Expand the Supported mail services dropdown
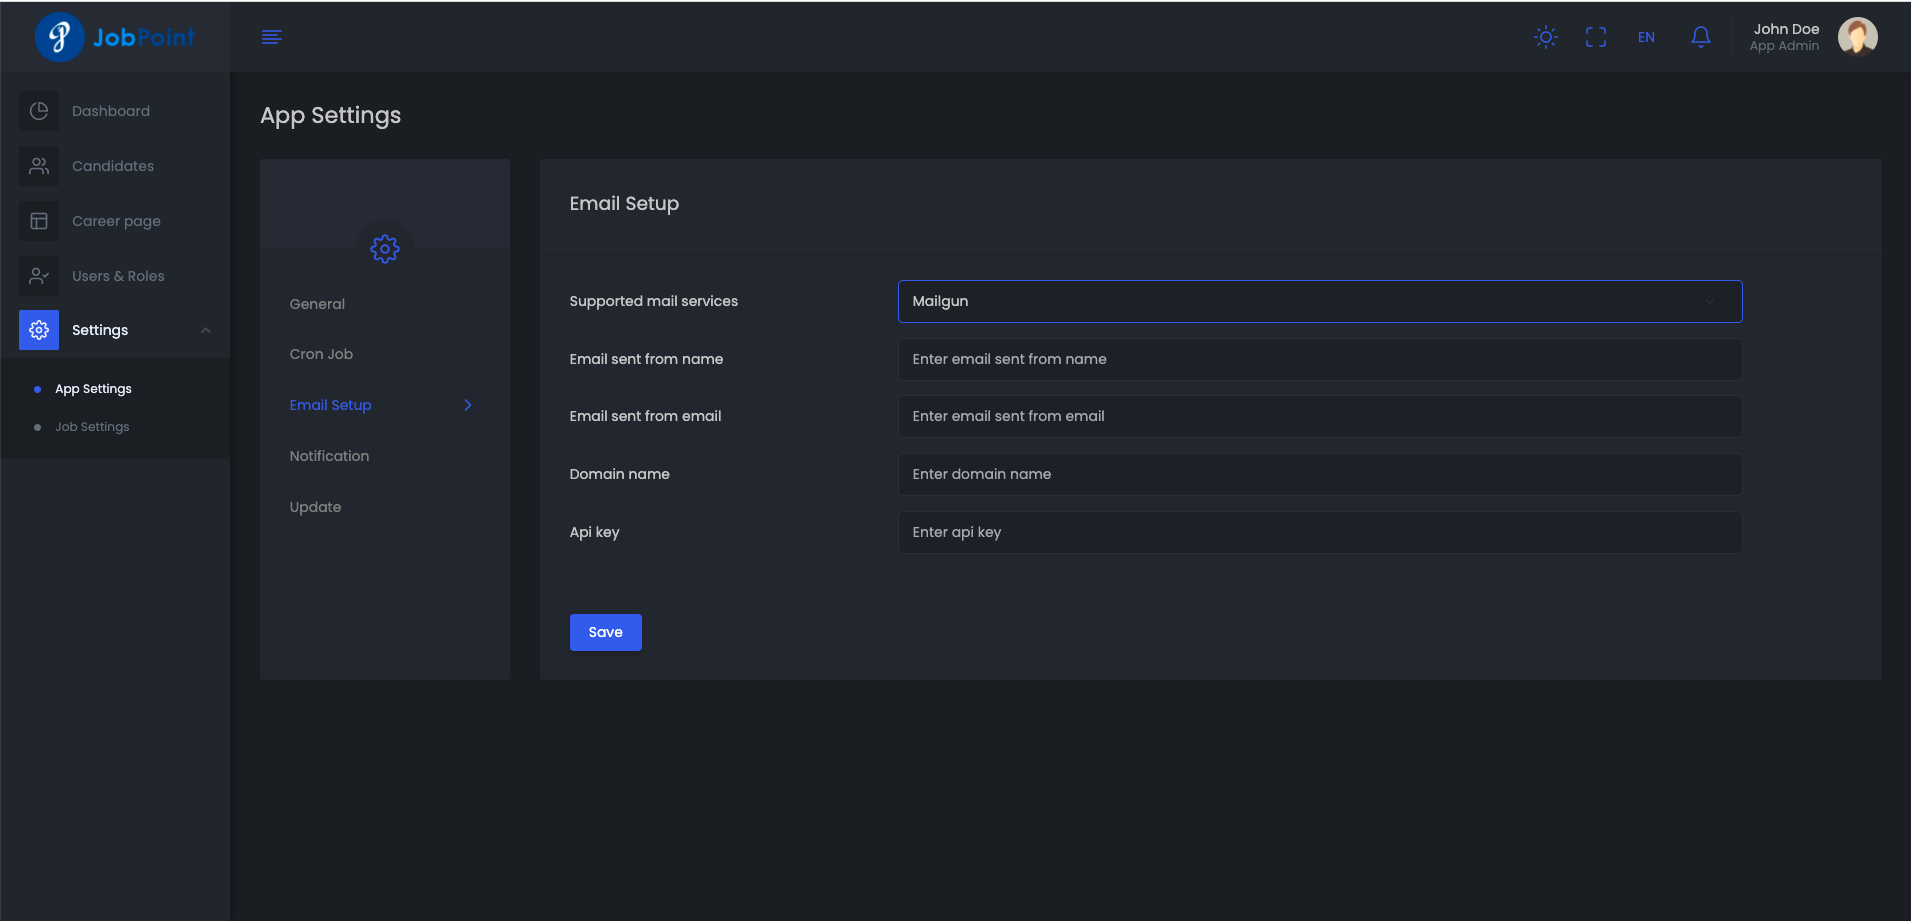The width and height of the screenshot is (1911, 921). [1319, 301]
